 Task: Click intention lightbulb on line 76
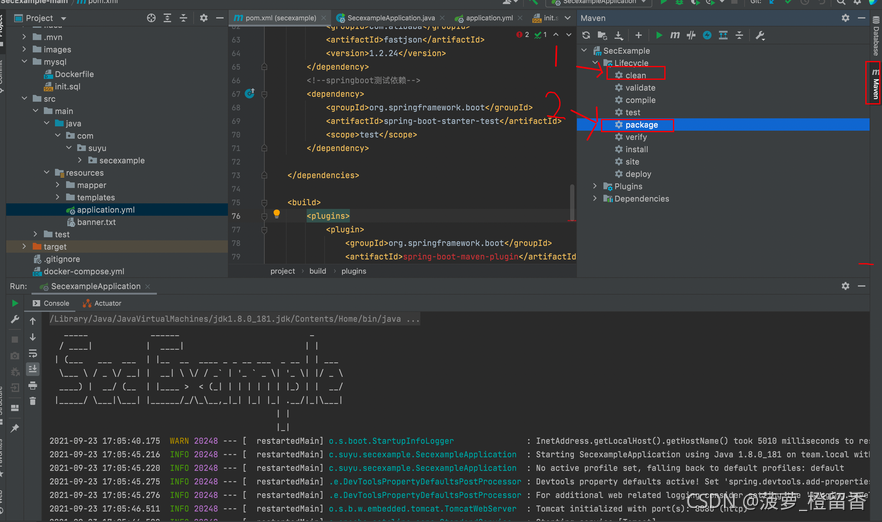[x=276, y=214]
